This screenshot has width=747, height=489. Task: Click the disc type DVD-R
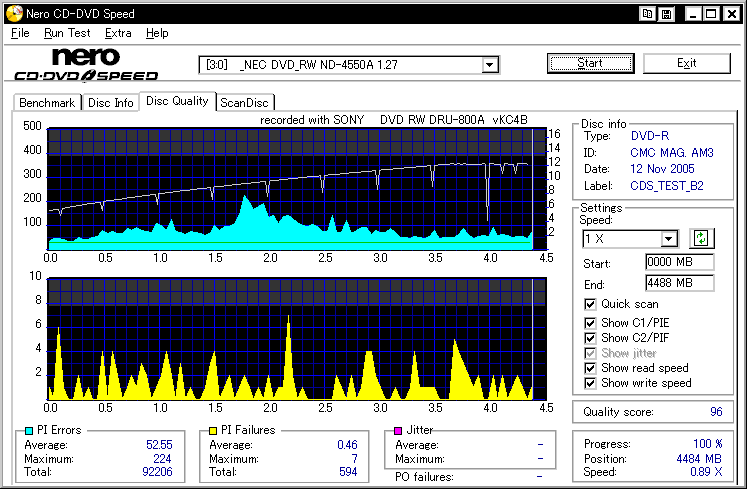[x=650, y=136]
